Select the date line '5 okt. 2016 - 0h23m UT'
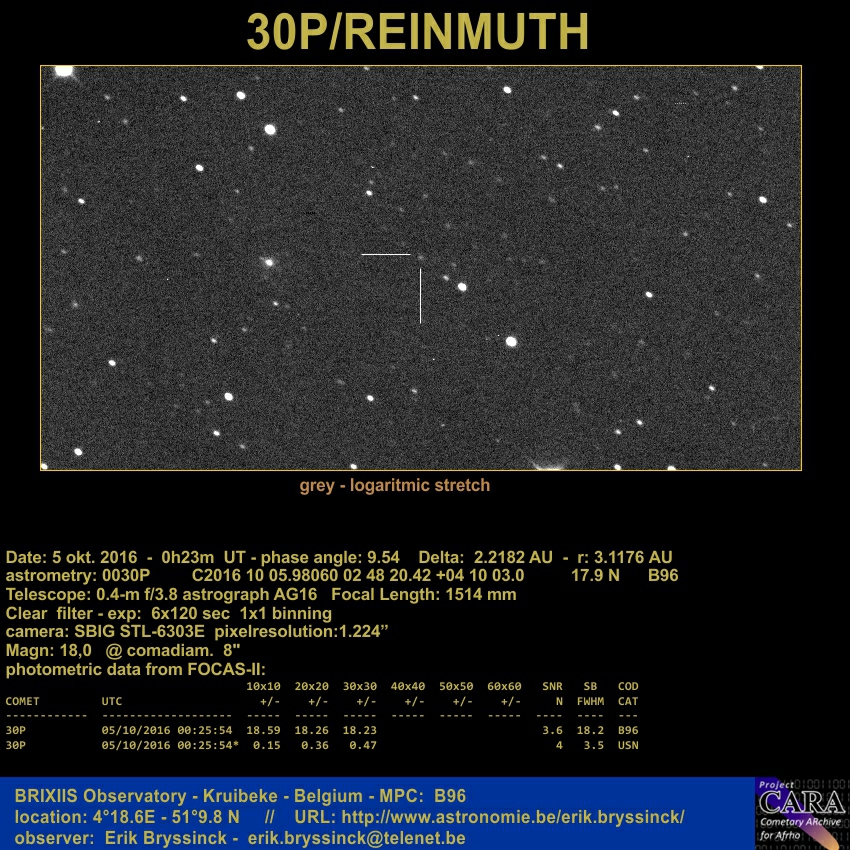The height and width of the screenshot is (850, 850). tap(126, 557)
